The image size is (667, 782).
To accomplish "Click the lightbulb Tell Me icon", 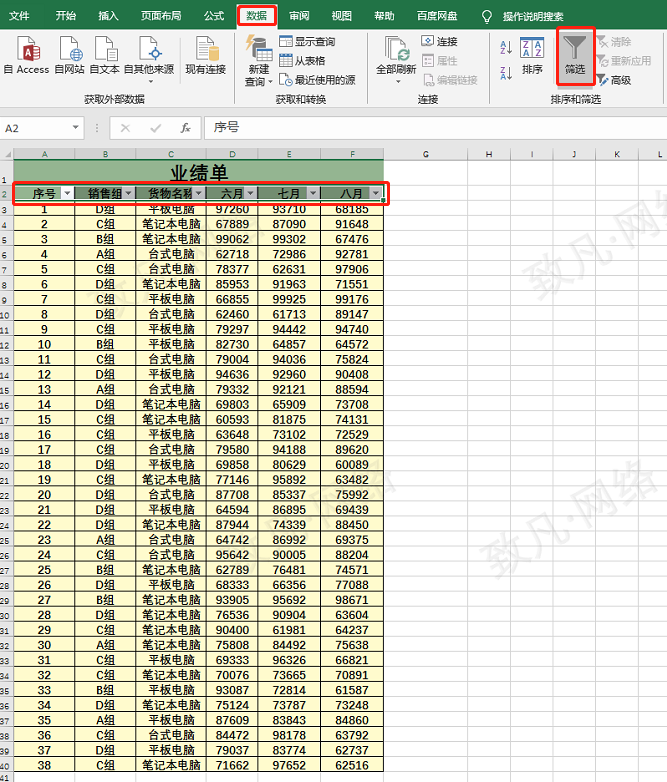I will [x=487, y=16].
